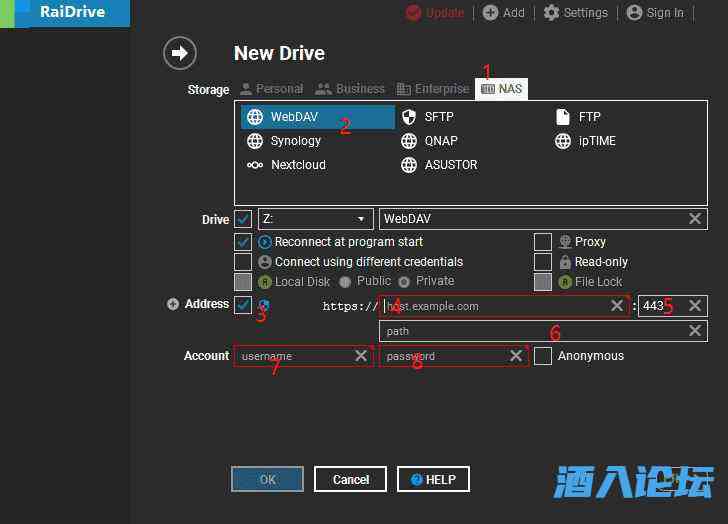The height and width of the screenshot is (524, 728).
Task: Click the username input field
Action: click(293, 356)
